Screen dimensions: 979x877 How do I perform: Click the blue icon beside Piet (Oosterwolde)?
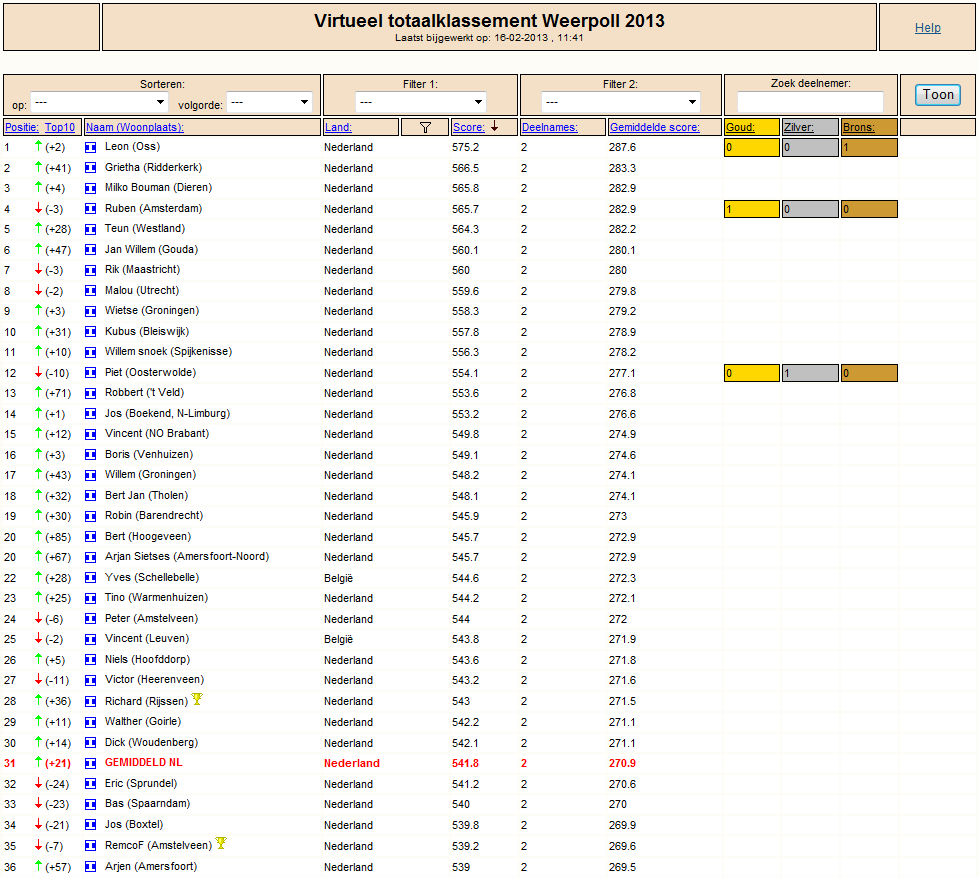(x=91, y=373)
